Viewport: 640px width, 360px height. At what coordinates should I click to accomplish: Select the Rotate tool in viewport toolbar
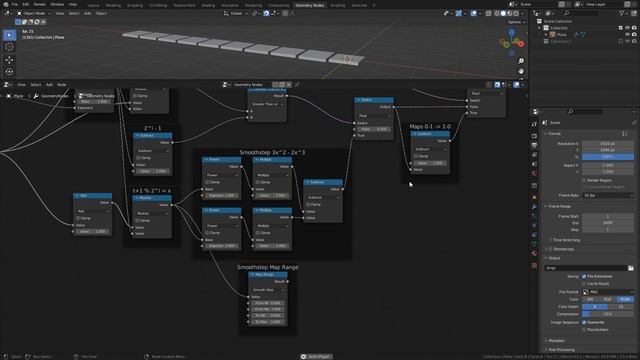(x=9, y=72)
